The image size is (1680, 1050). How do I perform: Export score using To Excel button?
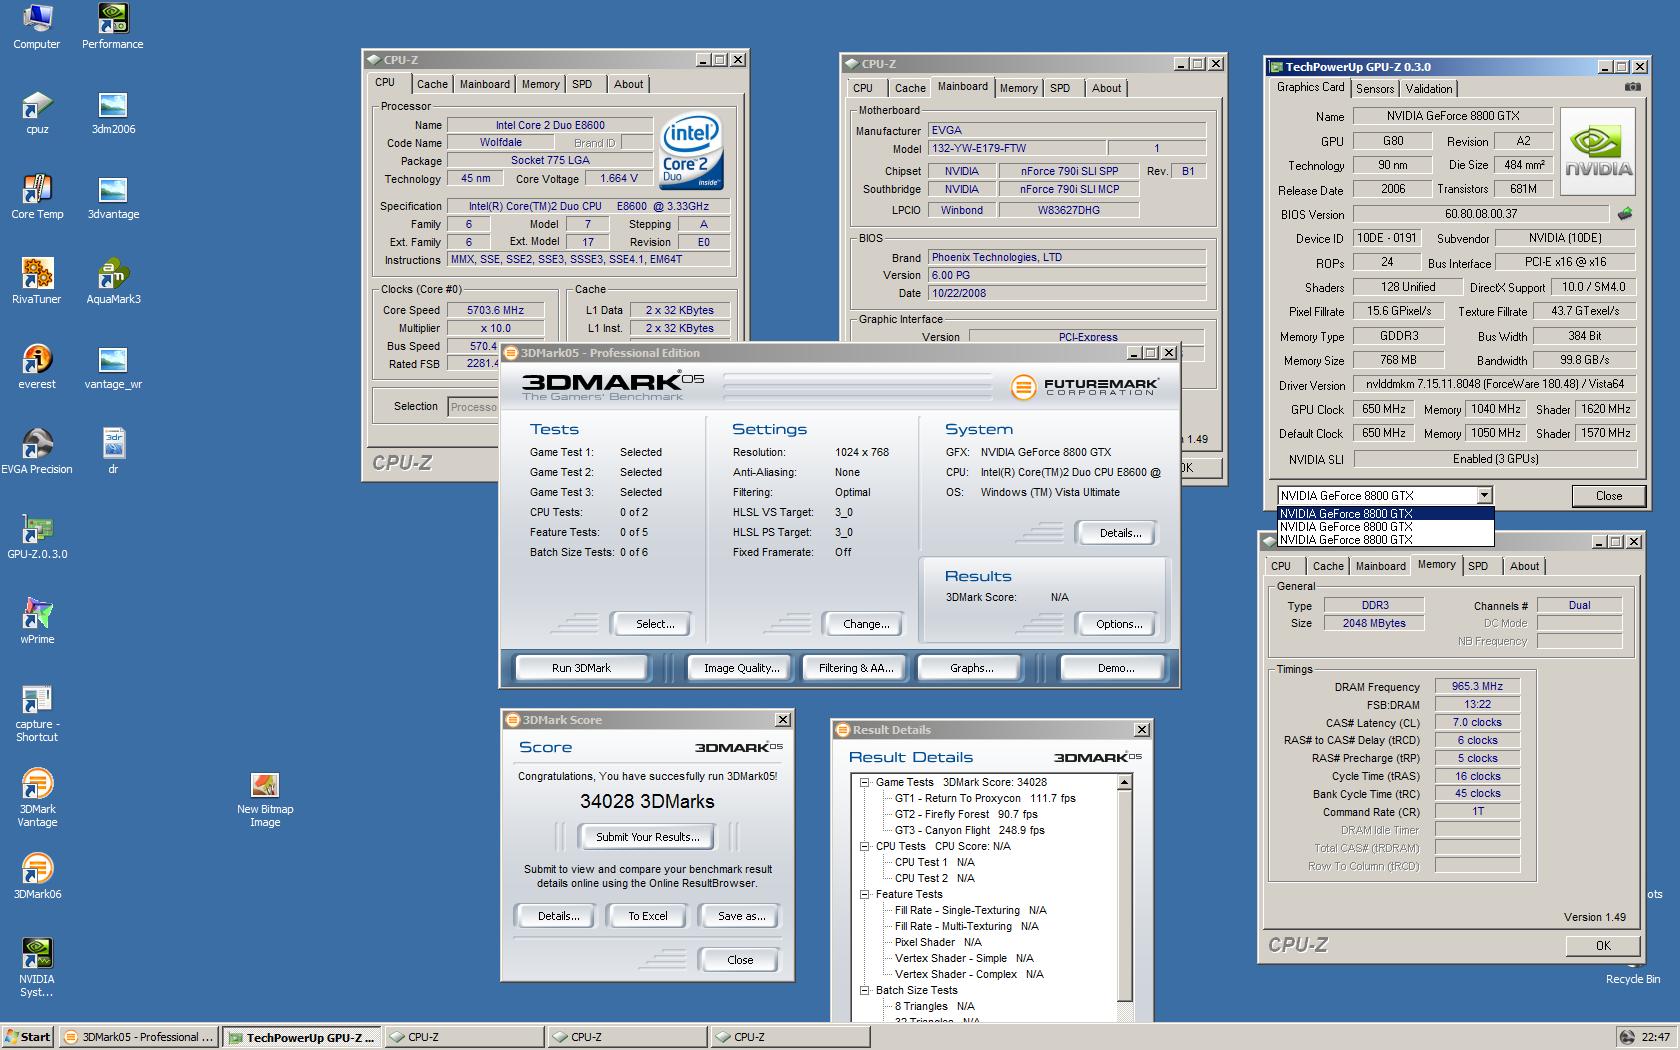pos(647,916)
